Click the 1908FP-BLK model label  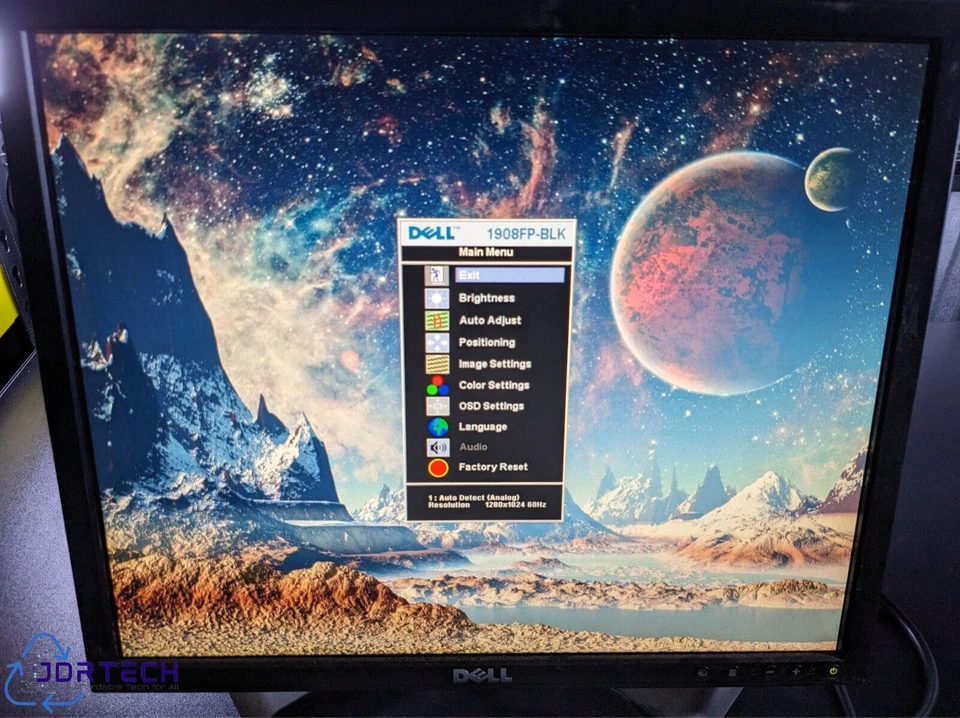click(x=526, y=230)
